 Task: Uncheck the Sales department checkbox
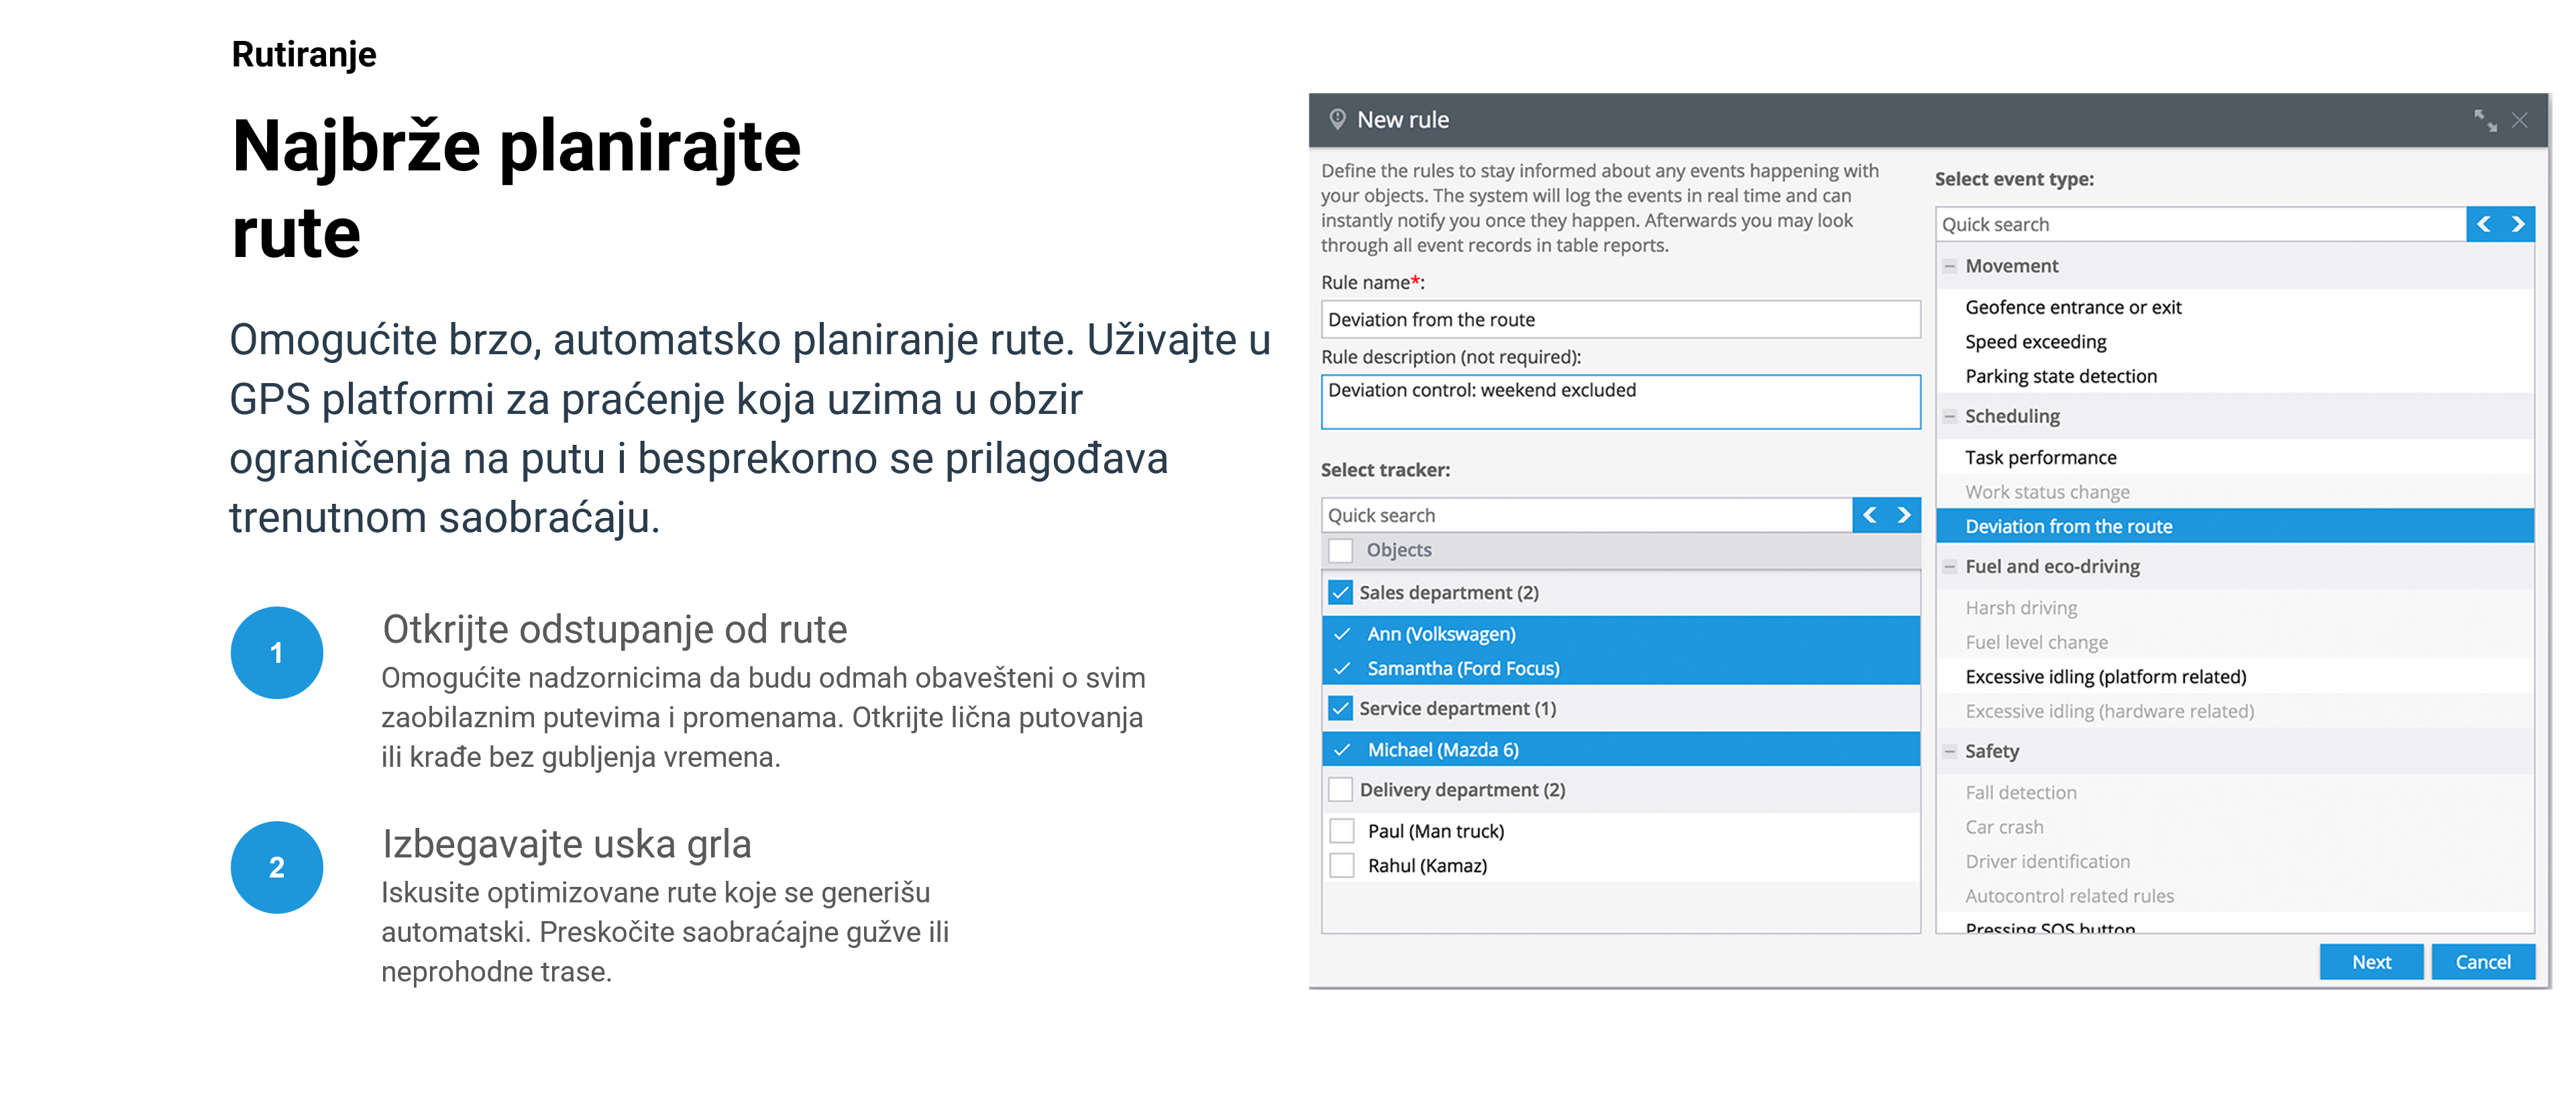click(x=1341, y=593)
